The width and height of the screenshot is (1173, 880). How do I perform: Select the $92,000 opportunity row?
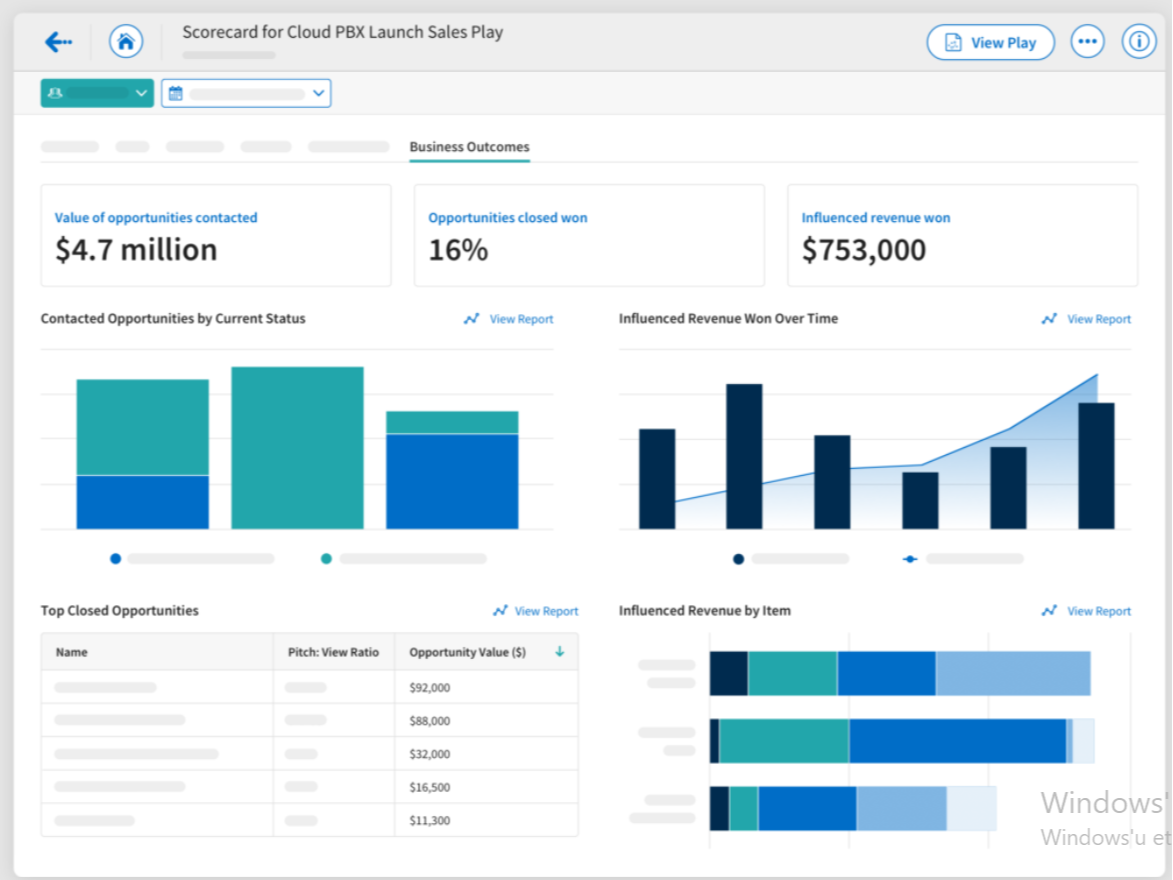pos(309,688)
